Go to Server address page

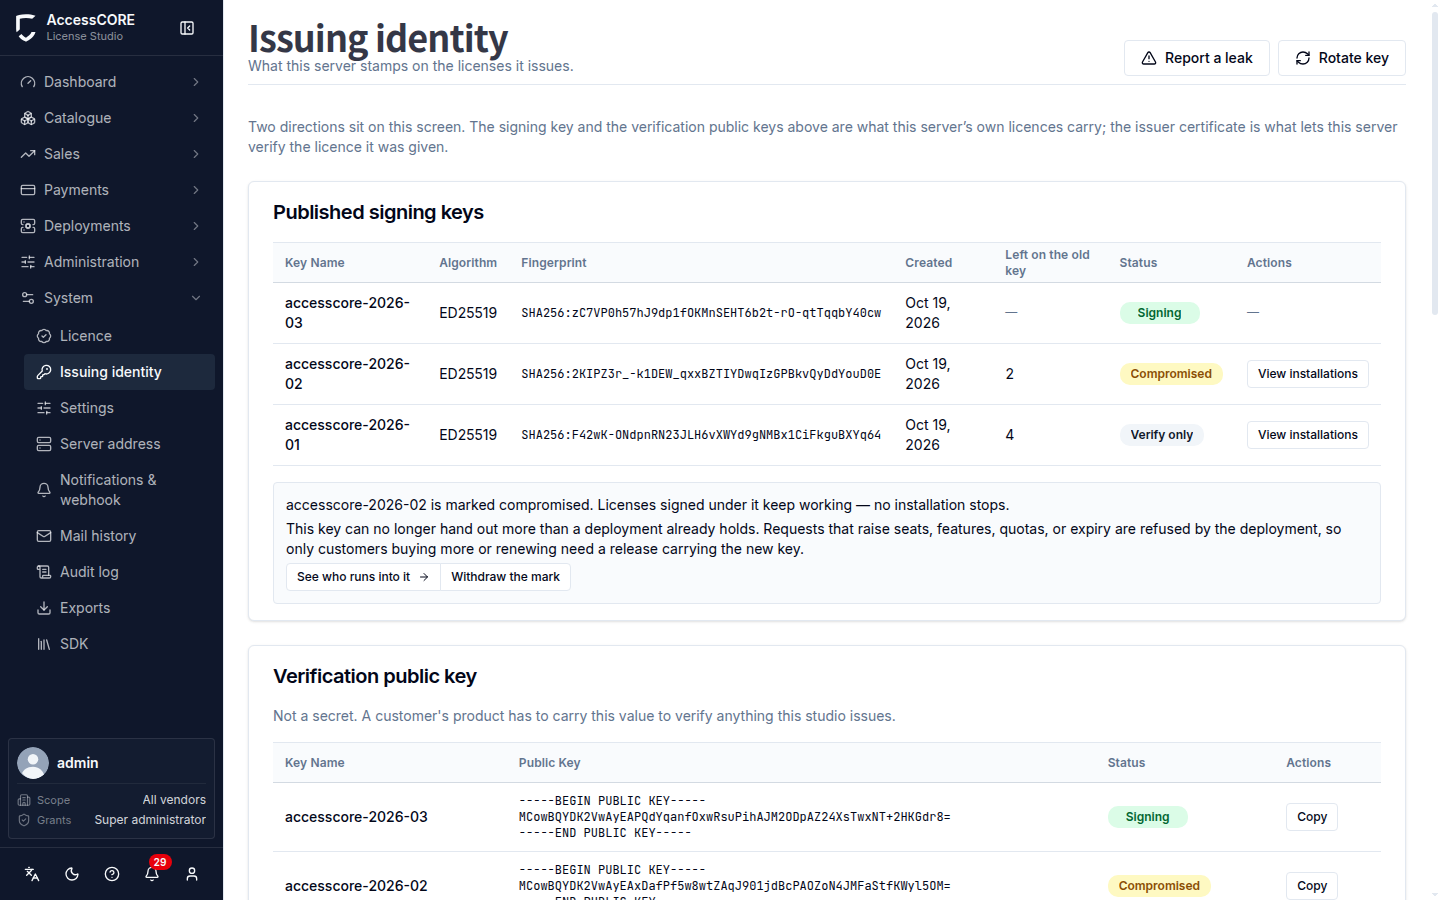pos(119,444)
